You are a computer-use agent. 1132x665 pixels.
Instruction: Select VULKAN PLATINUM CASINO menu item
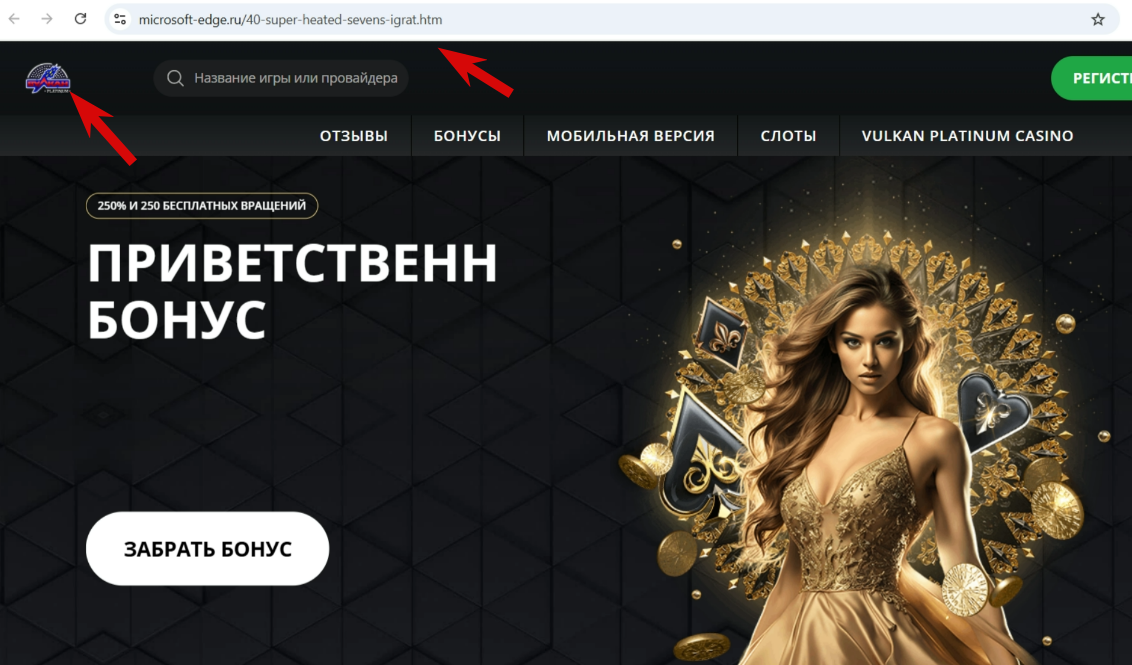click(967, 136)
